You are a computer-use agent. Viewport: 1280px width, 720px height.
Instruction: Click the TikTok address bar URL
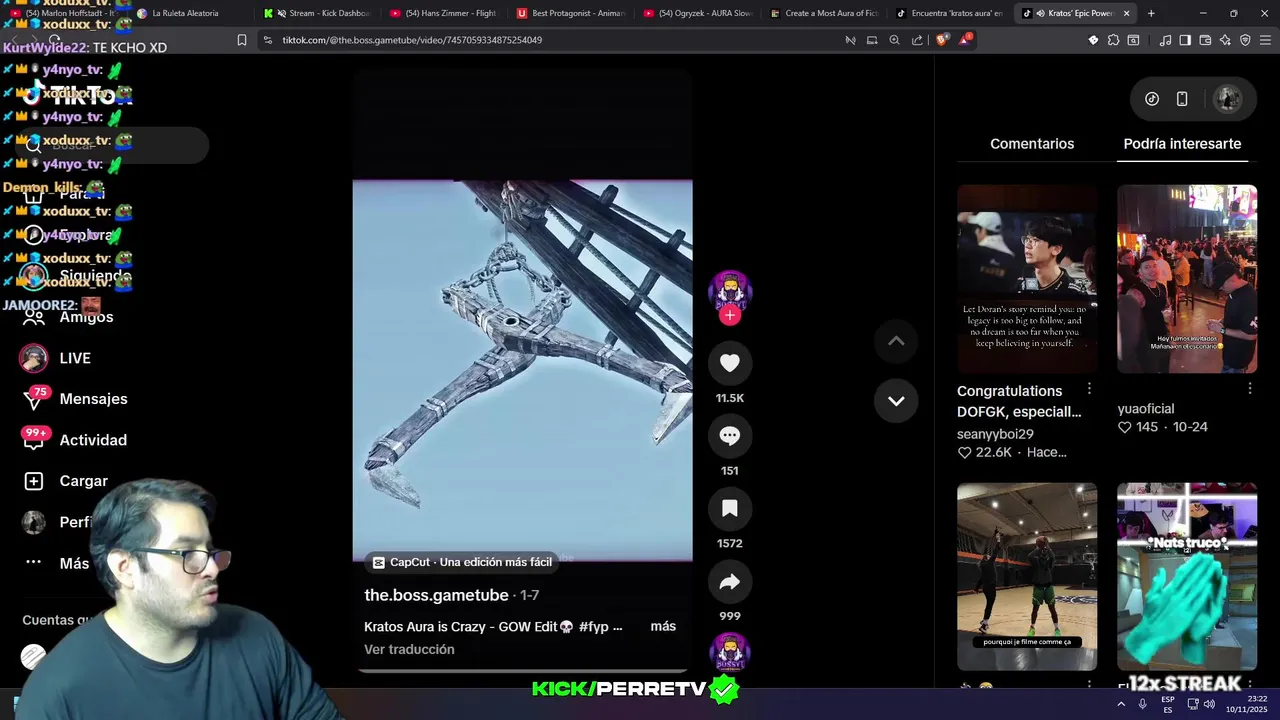[x=412, y=40]
